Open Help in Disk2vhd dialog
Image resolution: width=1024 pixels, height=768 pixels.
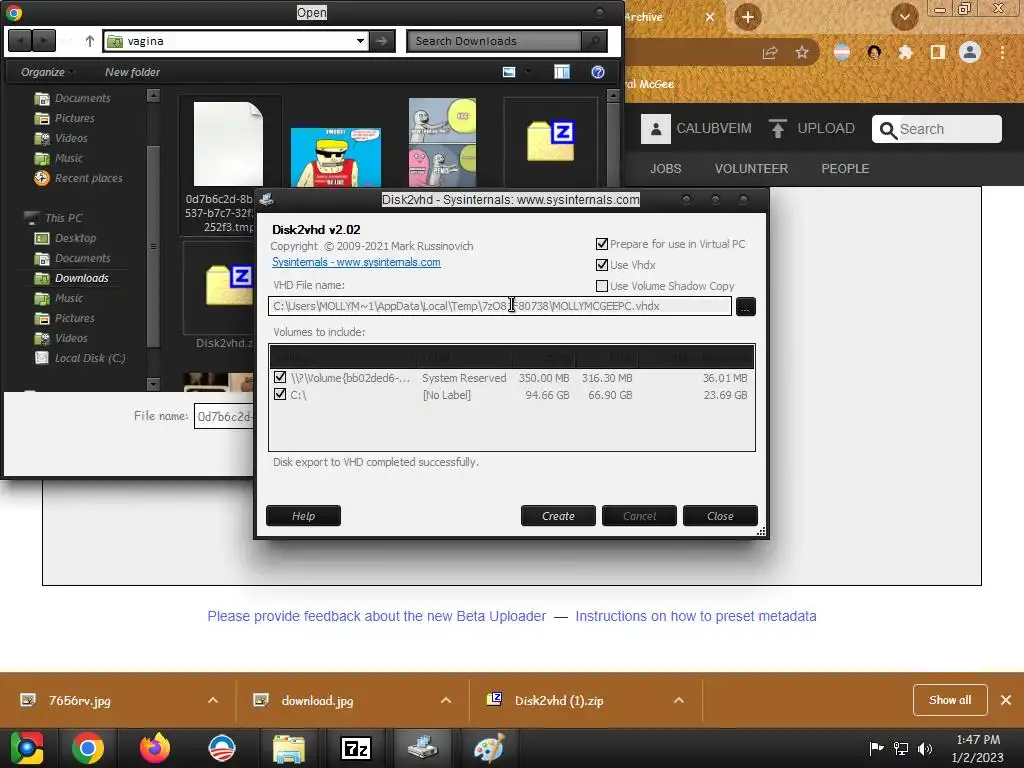(x=303, y=516)
